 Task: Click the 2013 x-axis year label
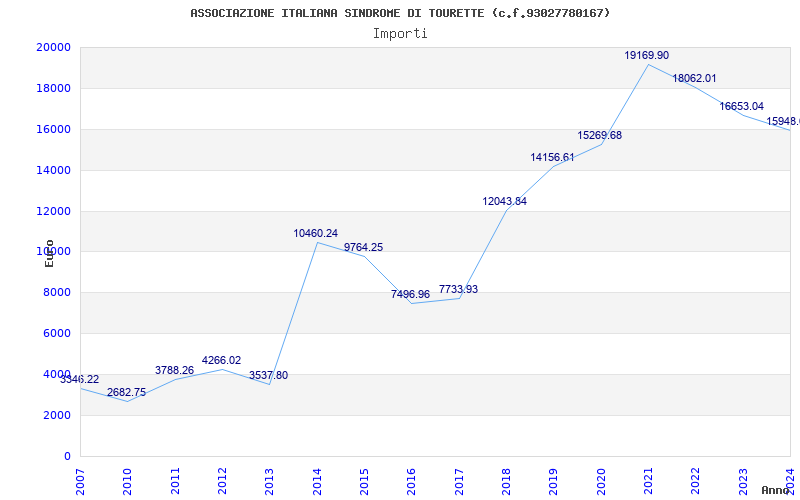pos(269,481)
